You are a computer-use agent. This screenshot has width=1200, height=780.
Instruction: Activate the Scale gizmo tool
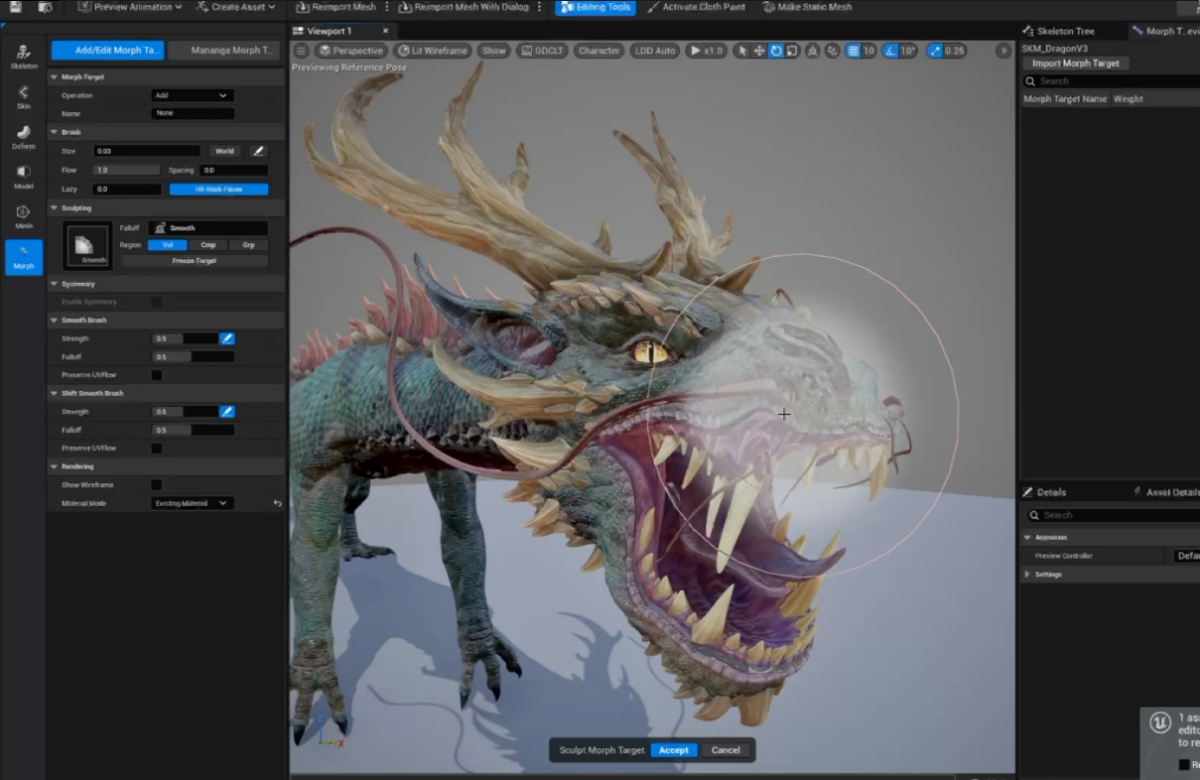coord(791,51)
